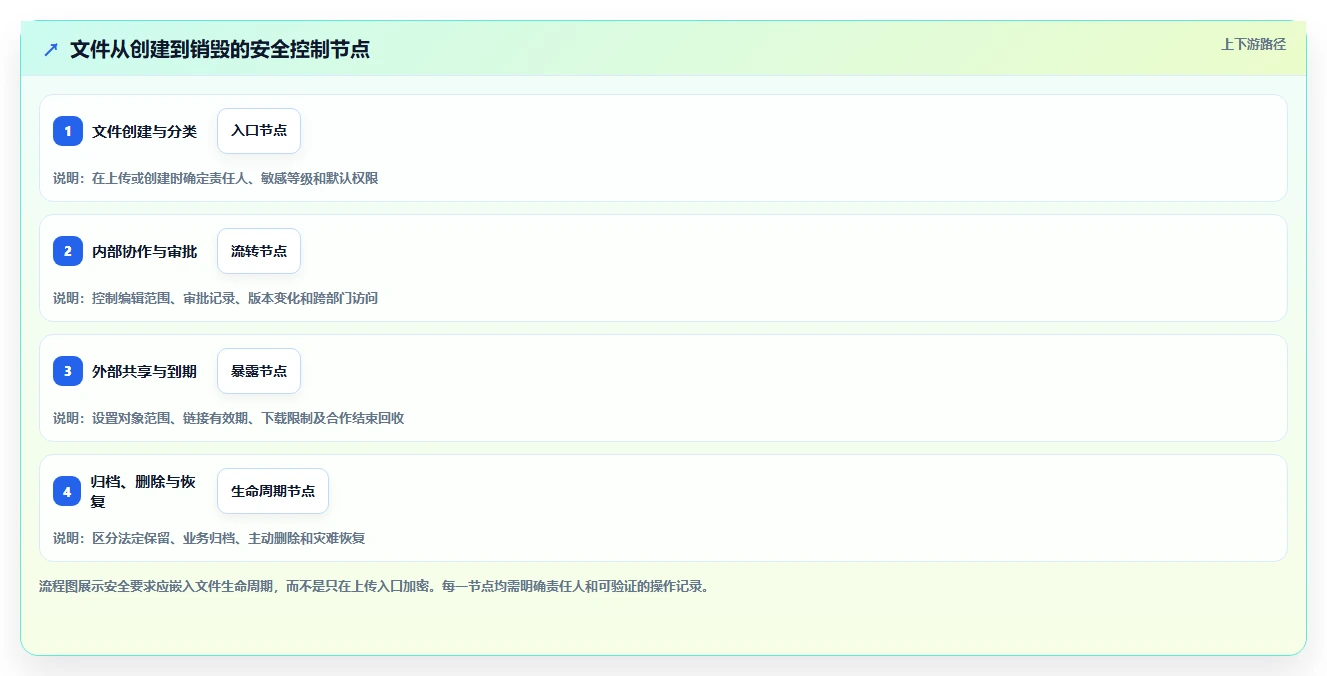Click step number 4 badge
Screen dimensions: 1327x676
[x=68, y=491]
